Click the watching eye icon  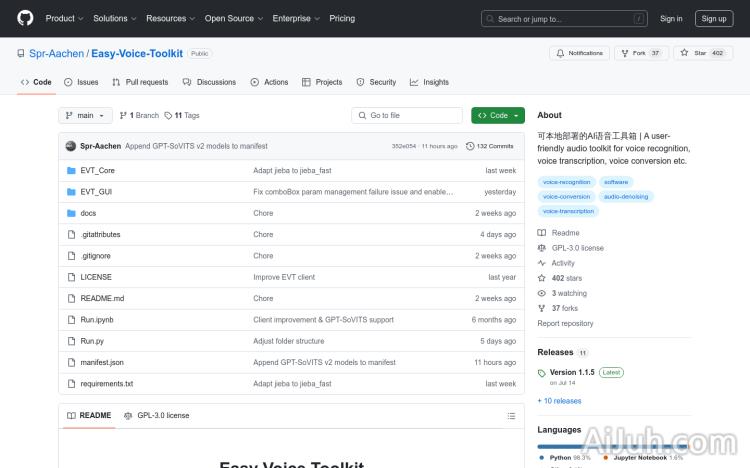(x=541, y=293)
